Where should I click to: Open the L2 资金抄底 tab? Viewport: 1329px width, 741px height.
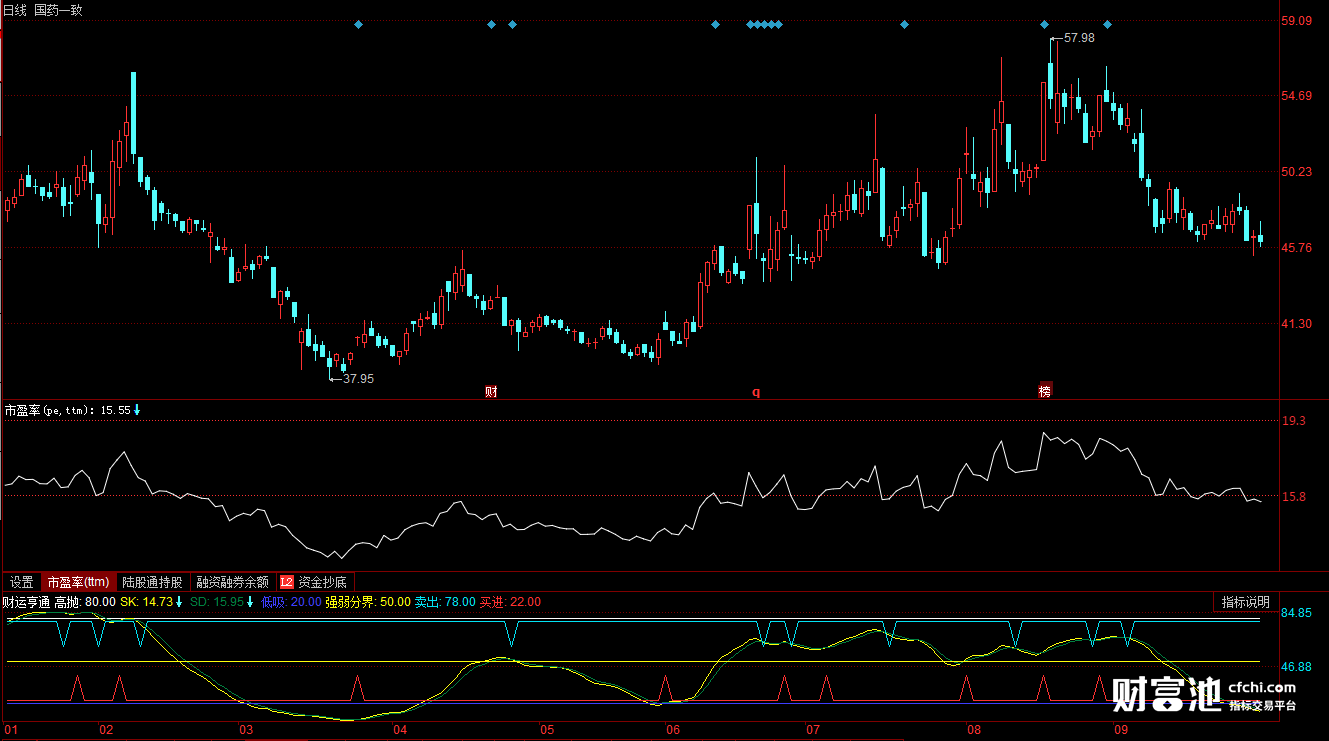coord(315,582)
